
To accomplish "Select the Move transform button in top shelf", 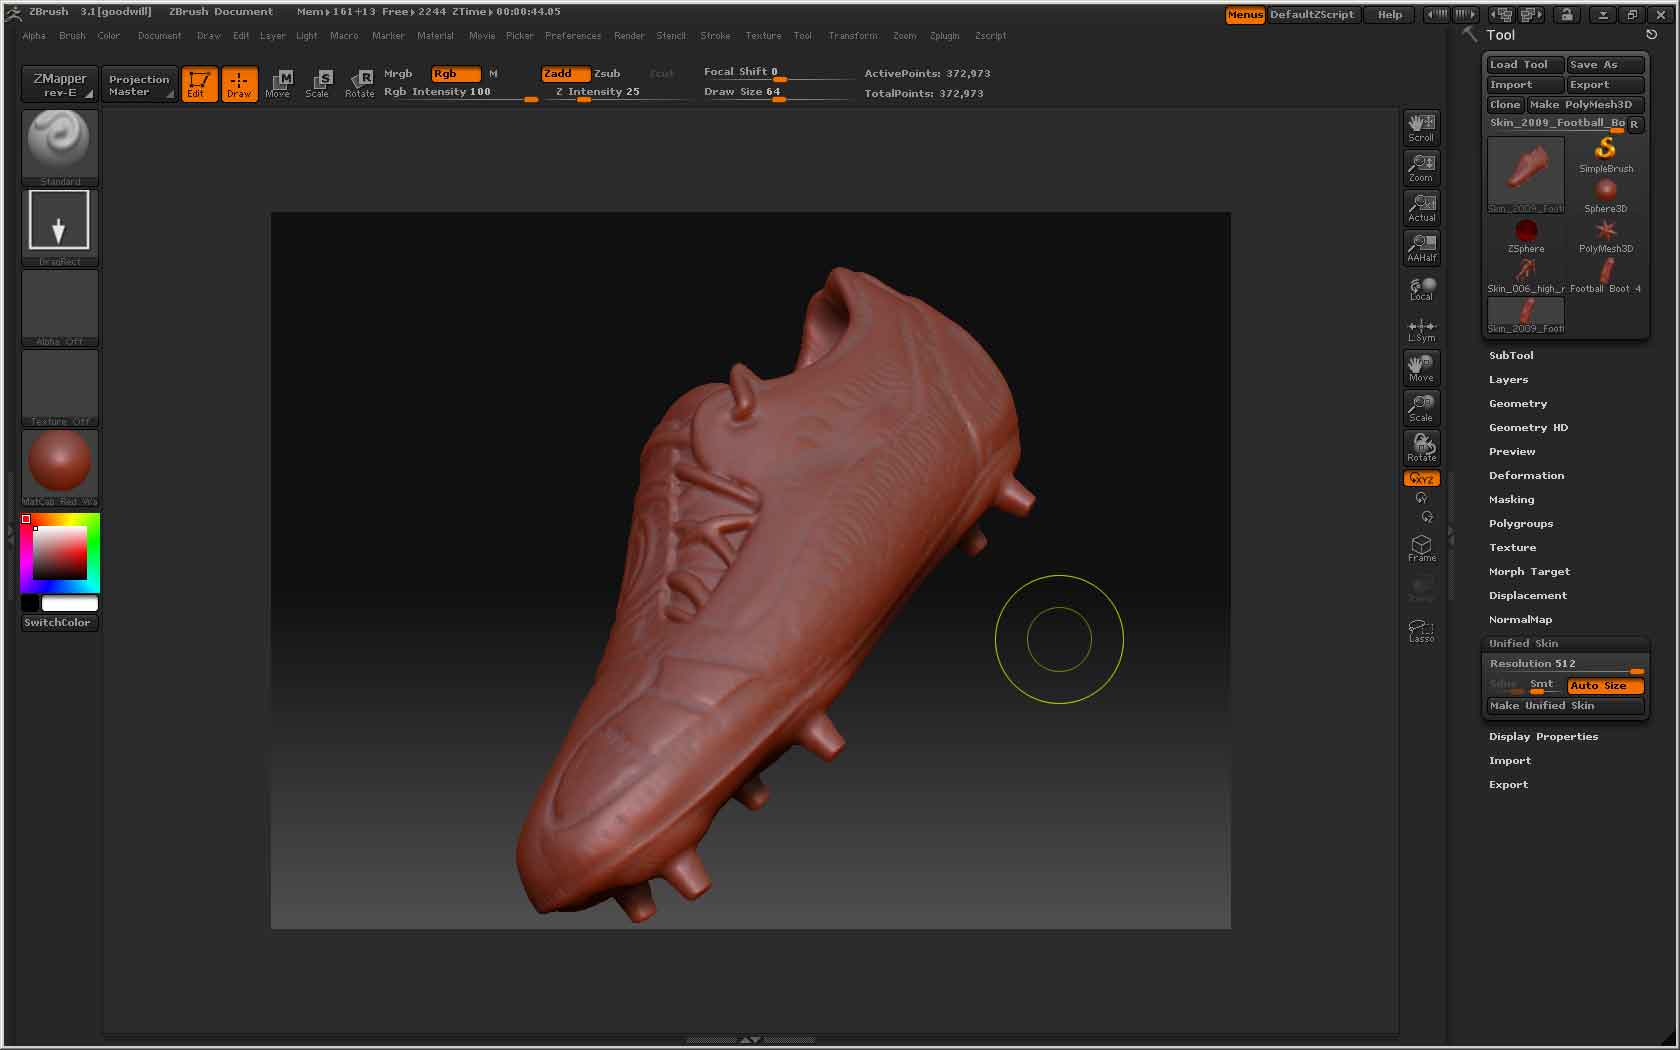I will point(278,84).
